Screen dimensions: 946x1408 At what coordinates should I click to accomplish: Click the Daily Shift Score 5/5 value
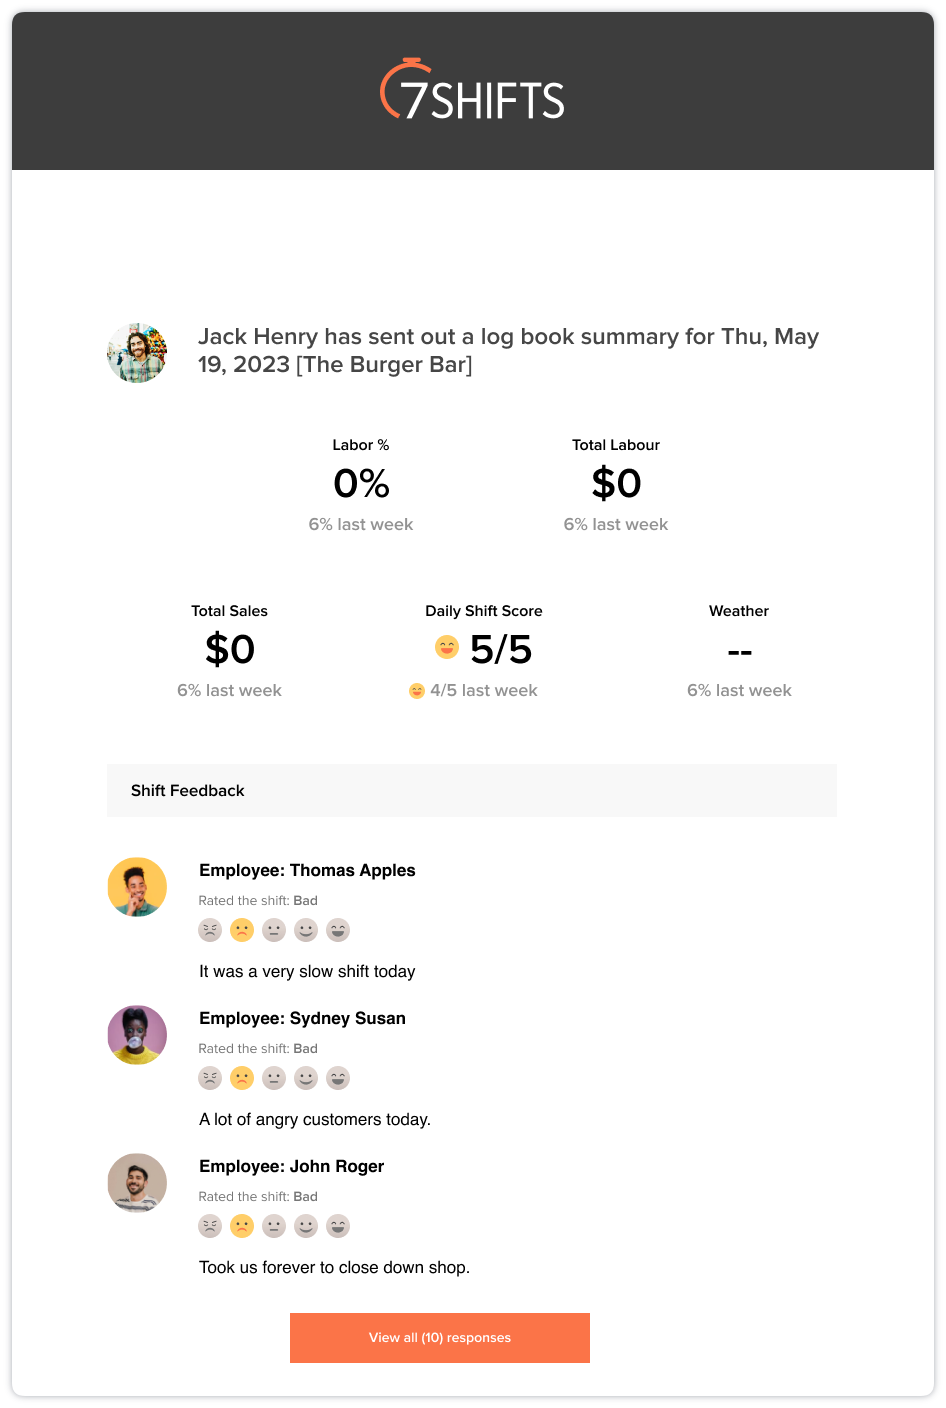click(501, 650)
